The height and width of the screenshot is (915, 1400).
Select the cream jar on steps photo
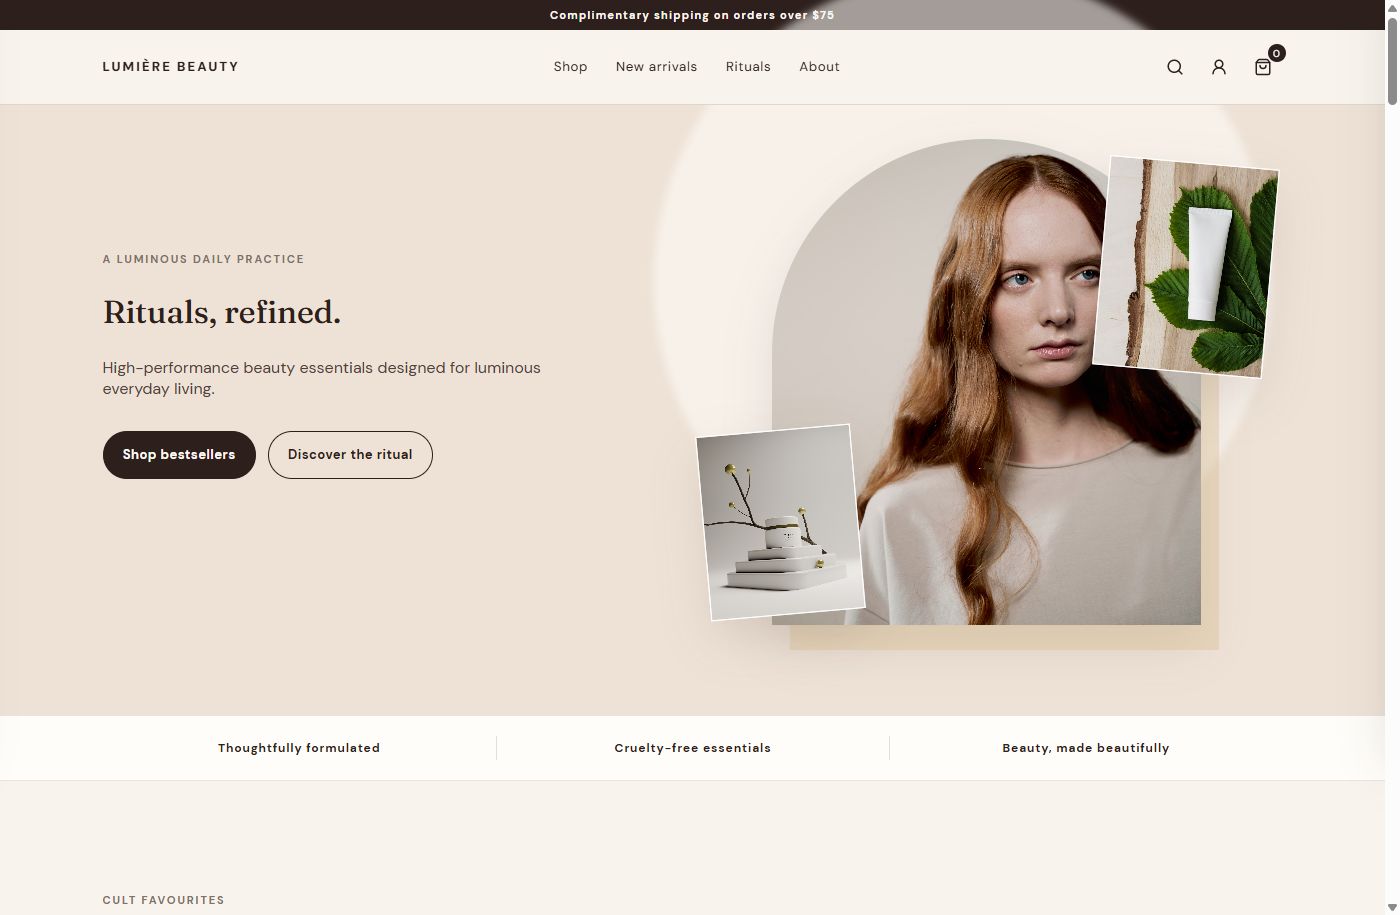click(x=780, y=522)
